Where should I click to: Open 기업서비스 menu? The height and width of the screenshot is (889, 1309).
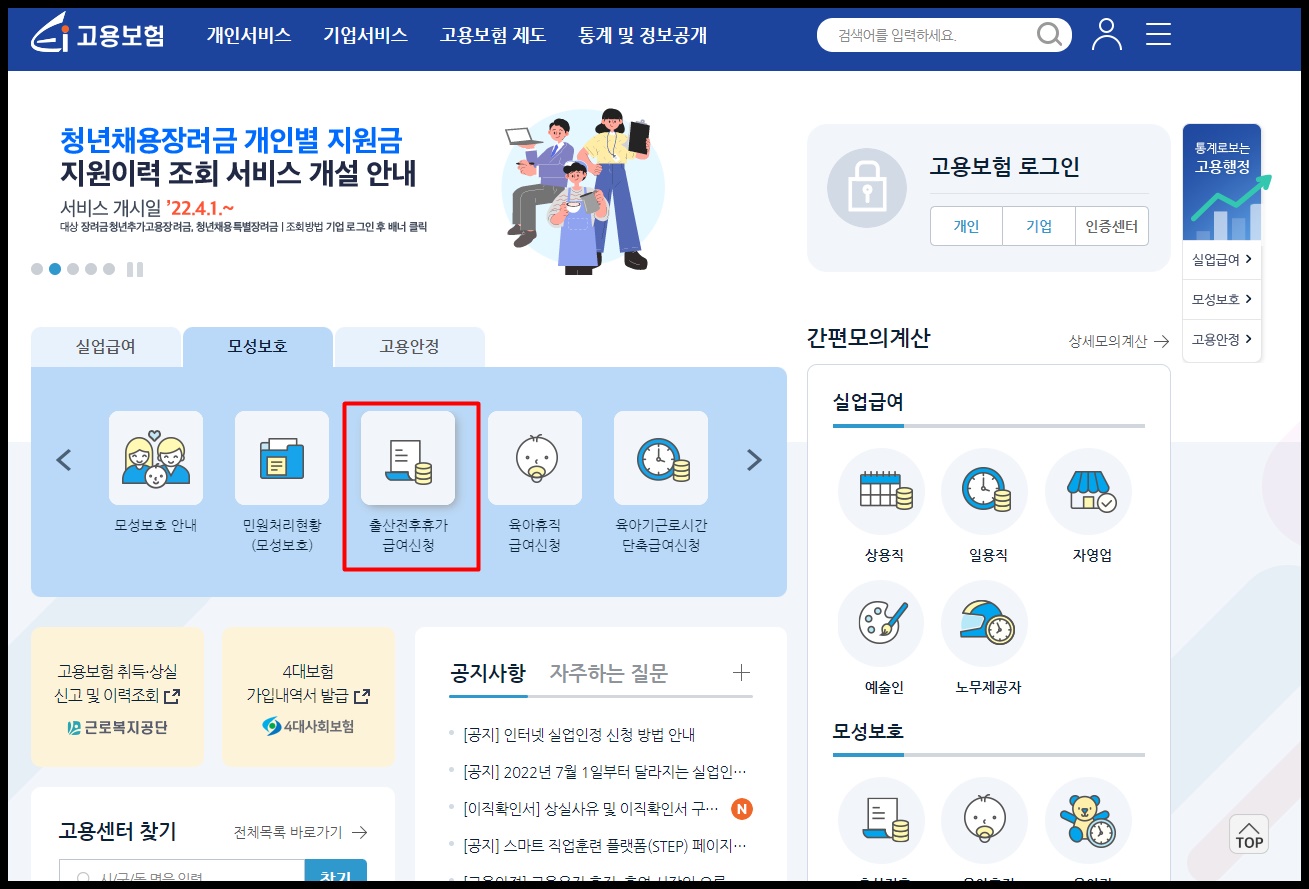366,35
